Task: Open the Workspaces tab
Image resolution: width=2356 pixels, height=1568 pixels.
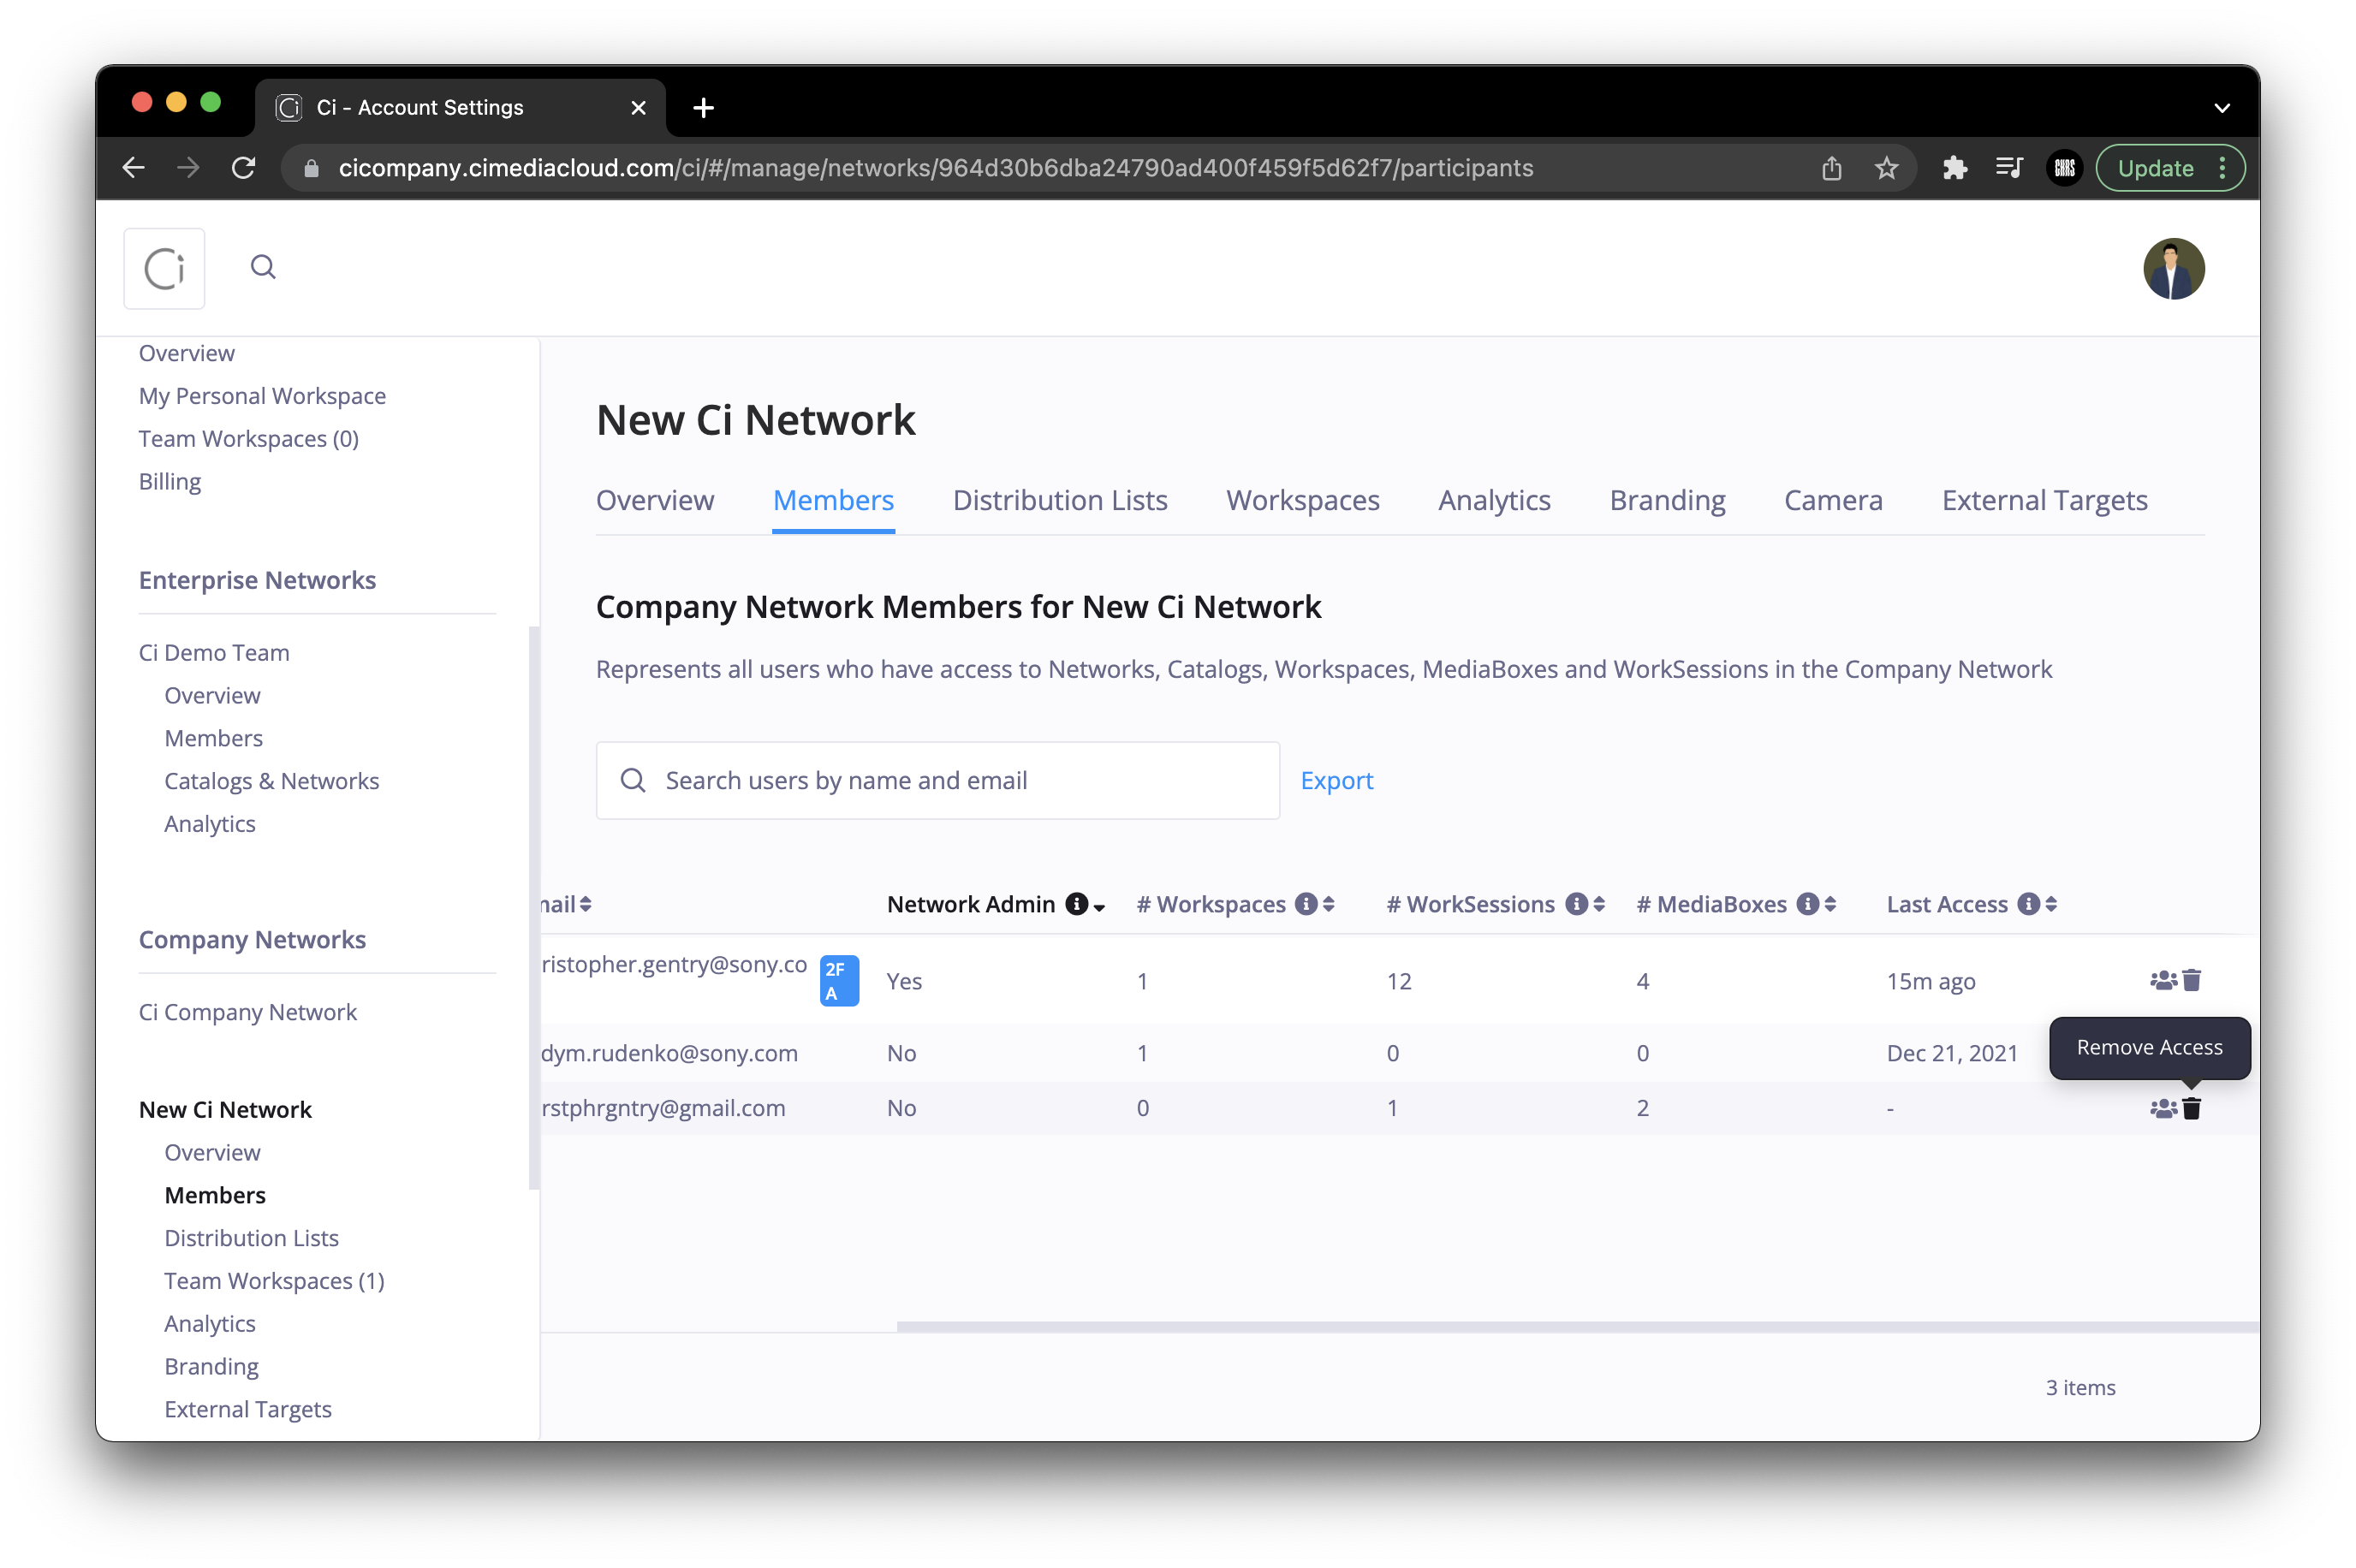Action: pyautogui.click(x=1303, y=500)
